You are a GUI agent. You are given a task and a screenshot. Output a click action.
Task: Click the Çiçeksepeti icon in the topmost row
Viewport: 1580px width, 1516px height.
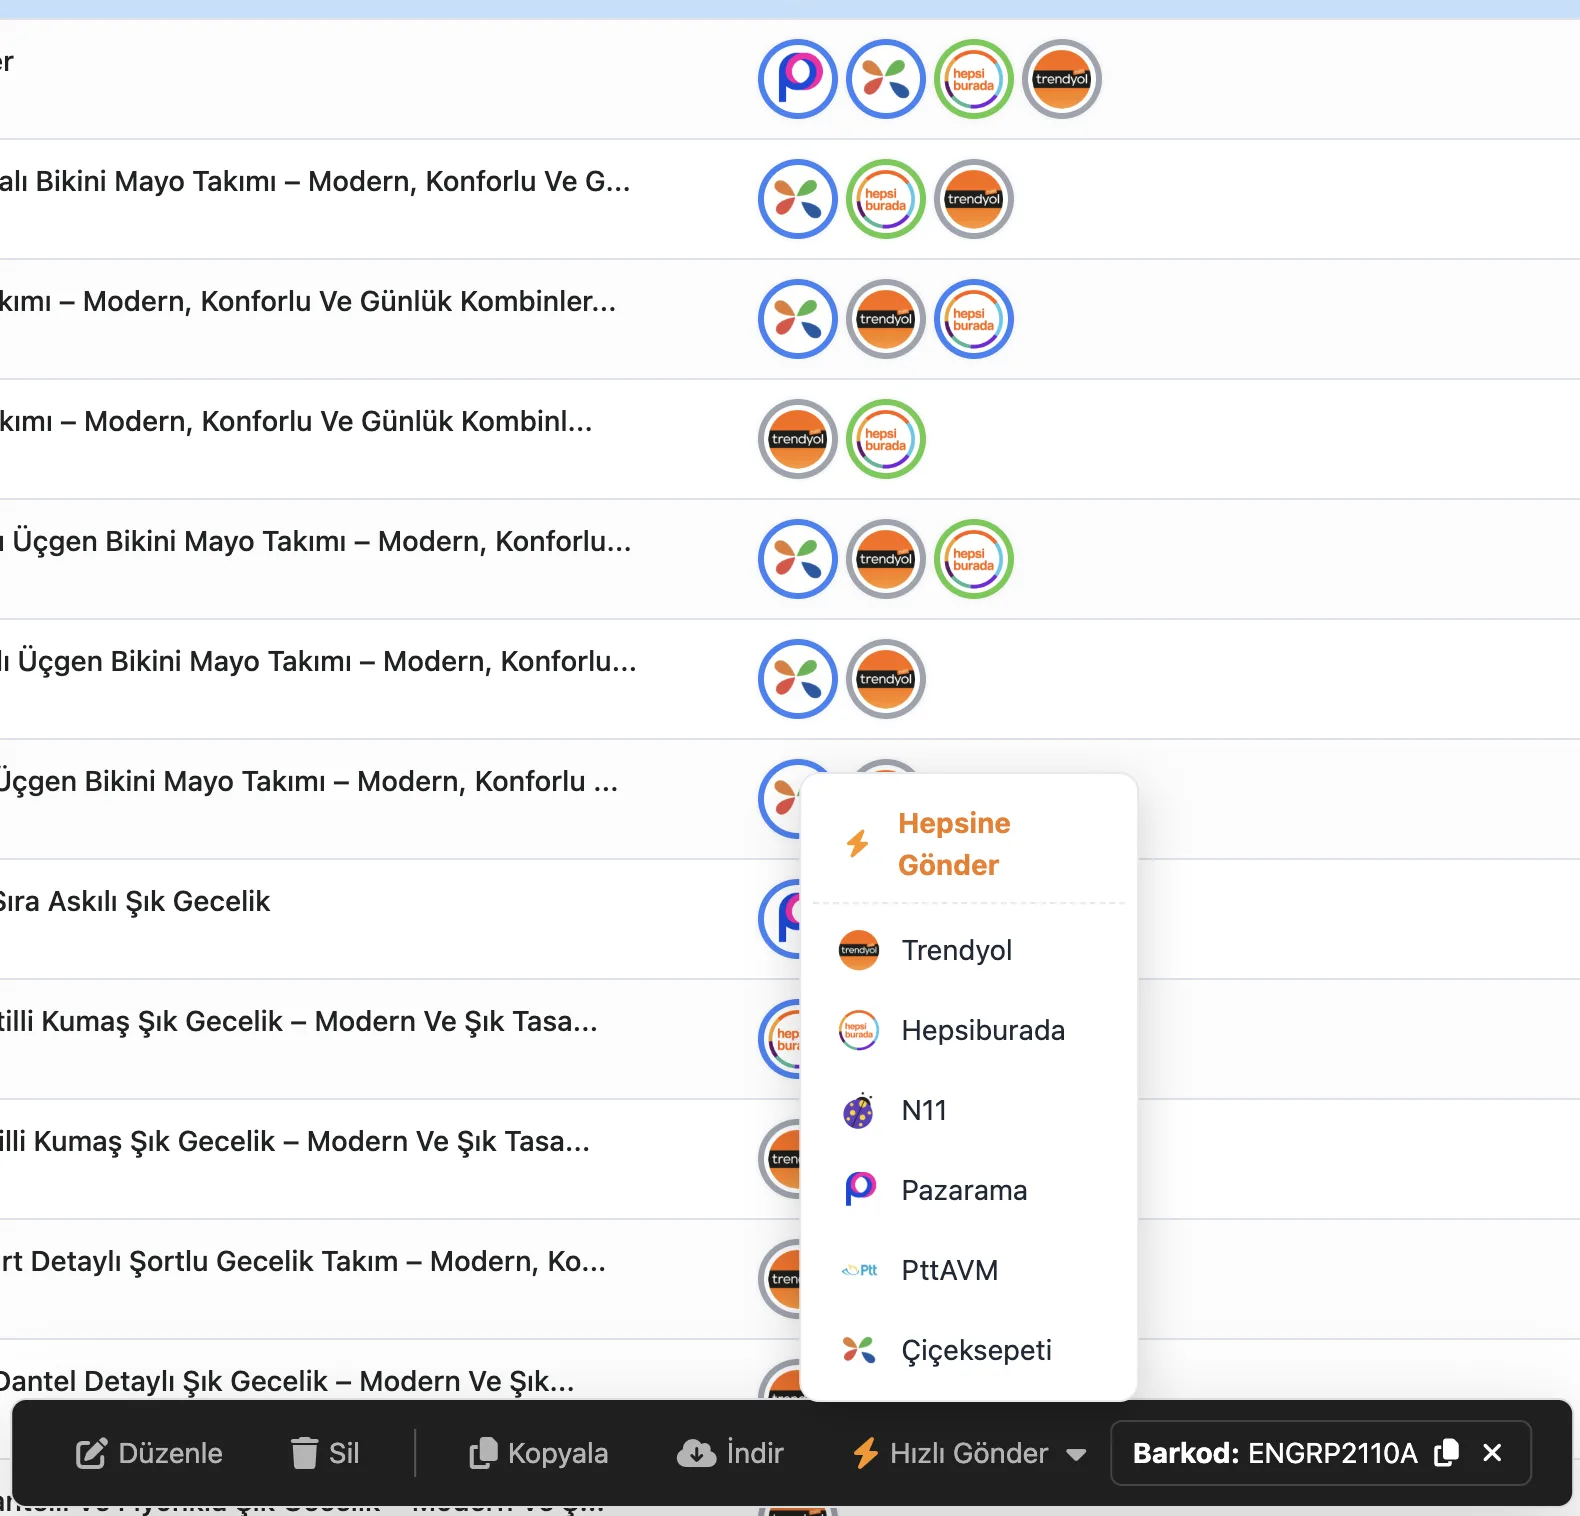886,79
